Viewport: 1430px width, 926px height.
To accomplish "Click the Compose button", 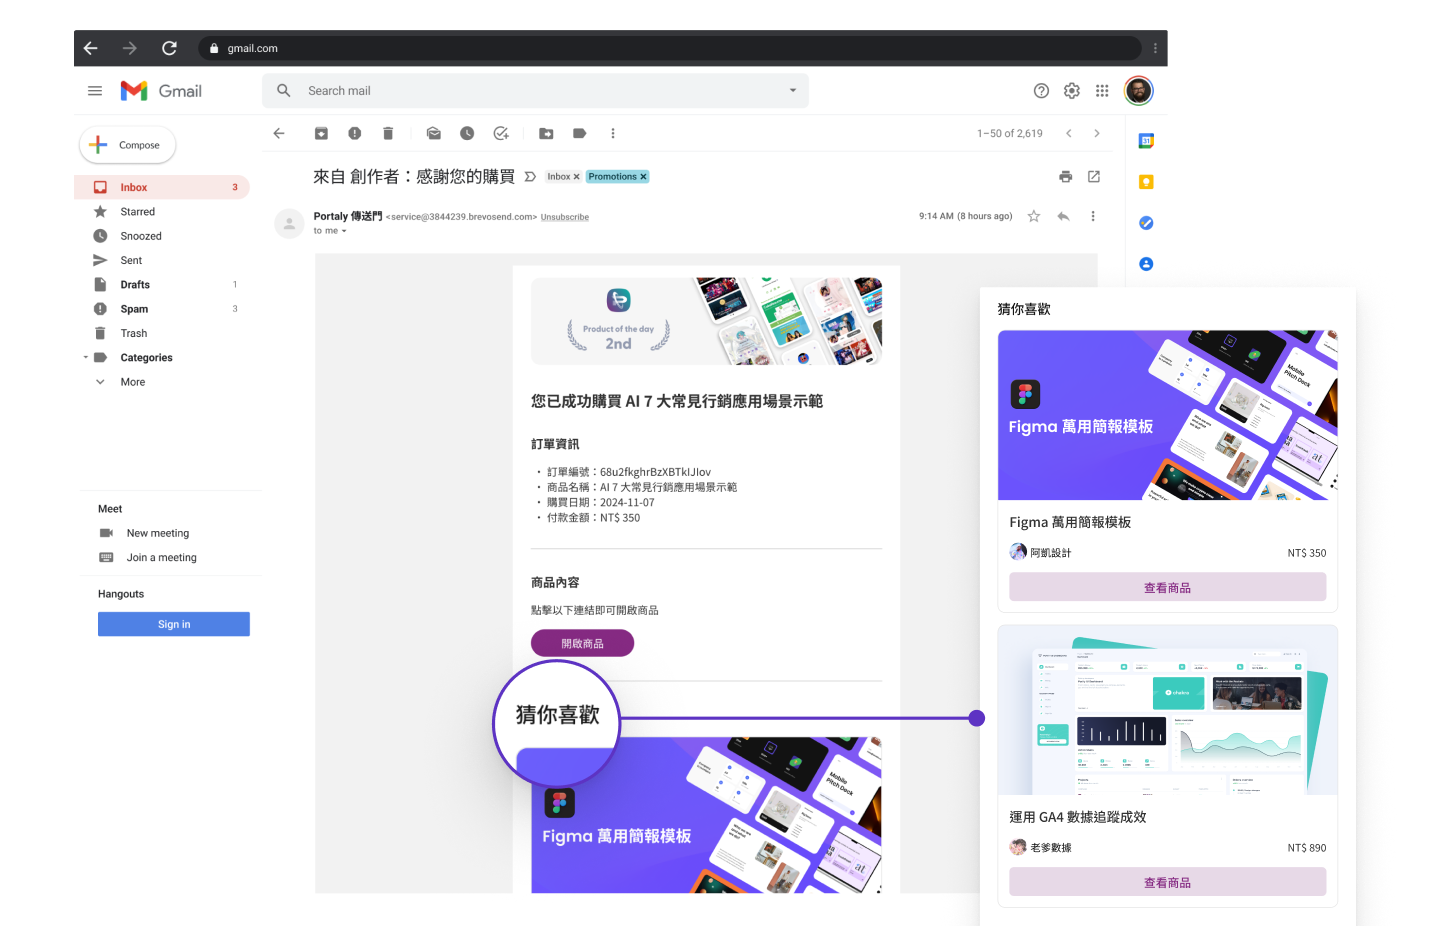I will point(128,145).
